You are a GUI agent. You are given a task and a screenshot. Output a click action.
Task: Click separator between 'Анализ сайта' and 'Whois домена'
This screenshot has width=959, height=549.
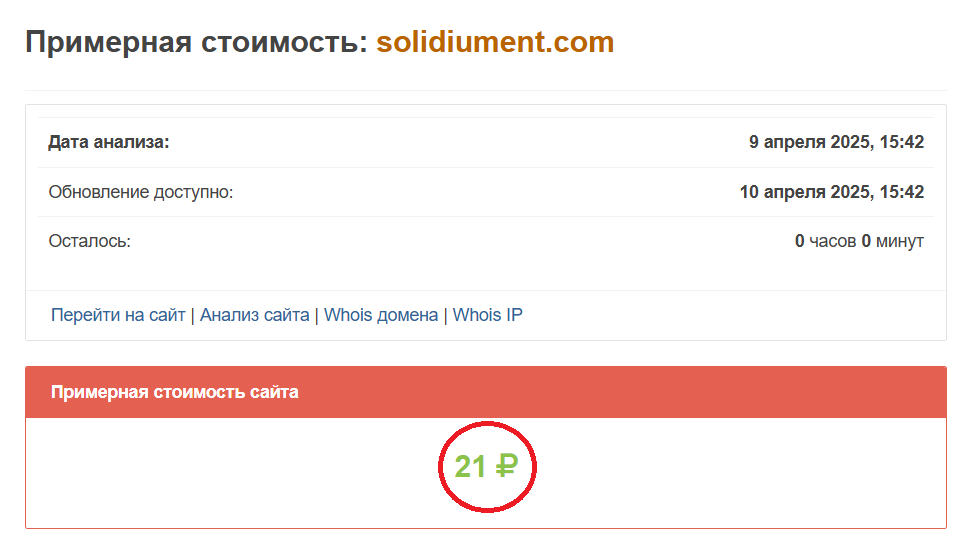pos(316,315)
